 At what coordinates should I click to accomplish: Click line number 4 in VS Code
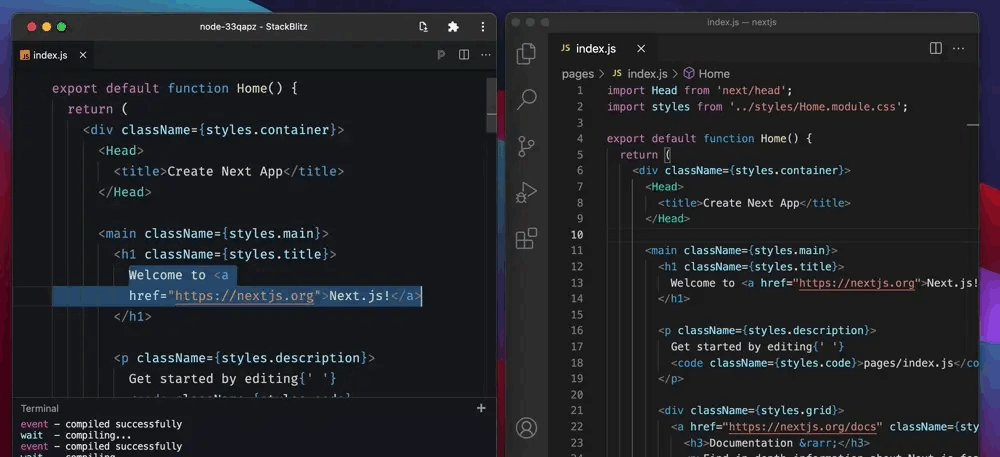[x=580, y=138]
